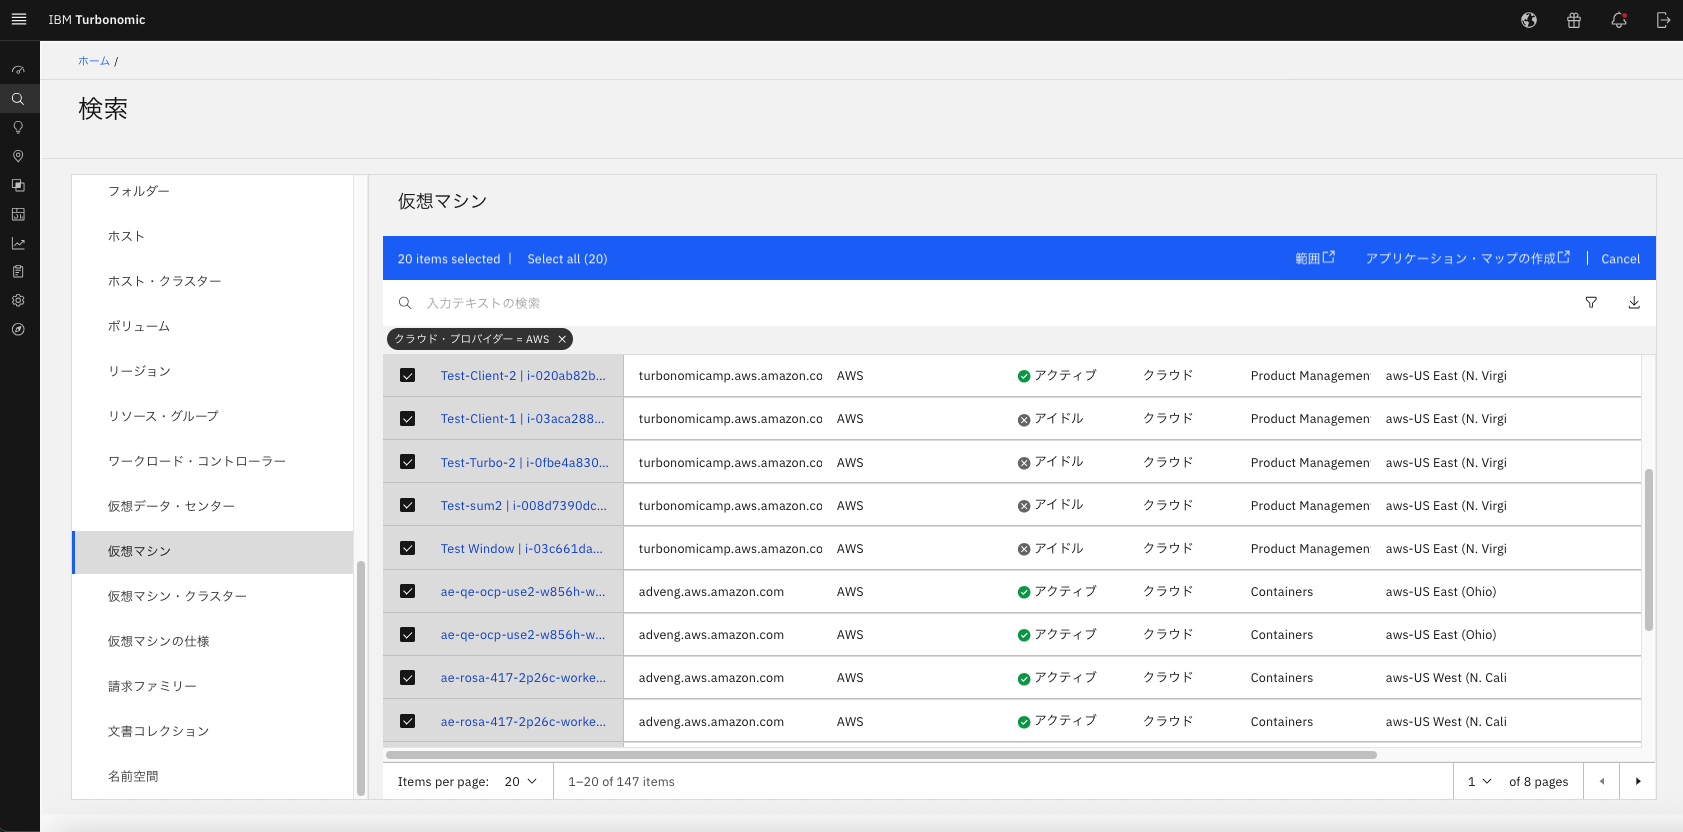The width and height of the screenshot is (1683, 832).
Task: Open the Test-Turbo-2 virtual machine link
Action: point(524,463)
